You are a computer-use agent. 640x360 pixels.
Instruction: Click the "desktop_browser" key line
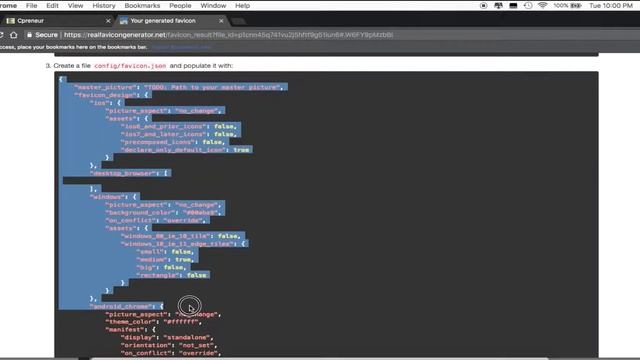129,173
